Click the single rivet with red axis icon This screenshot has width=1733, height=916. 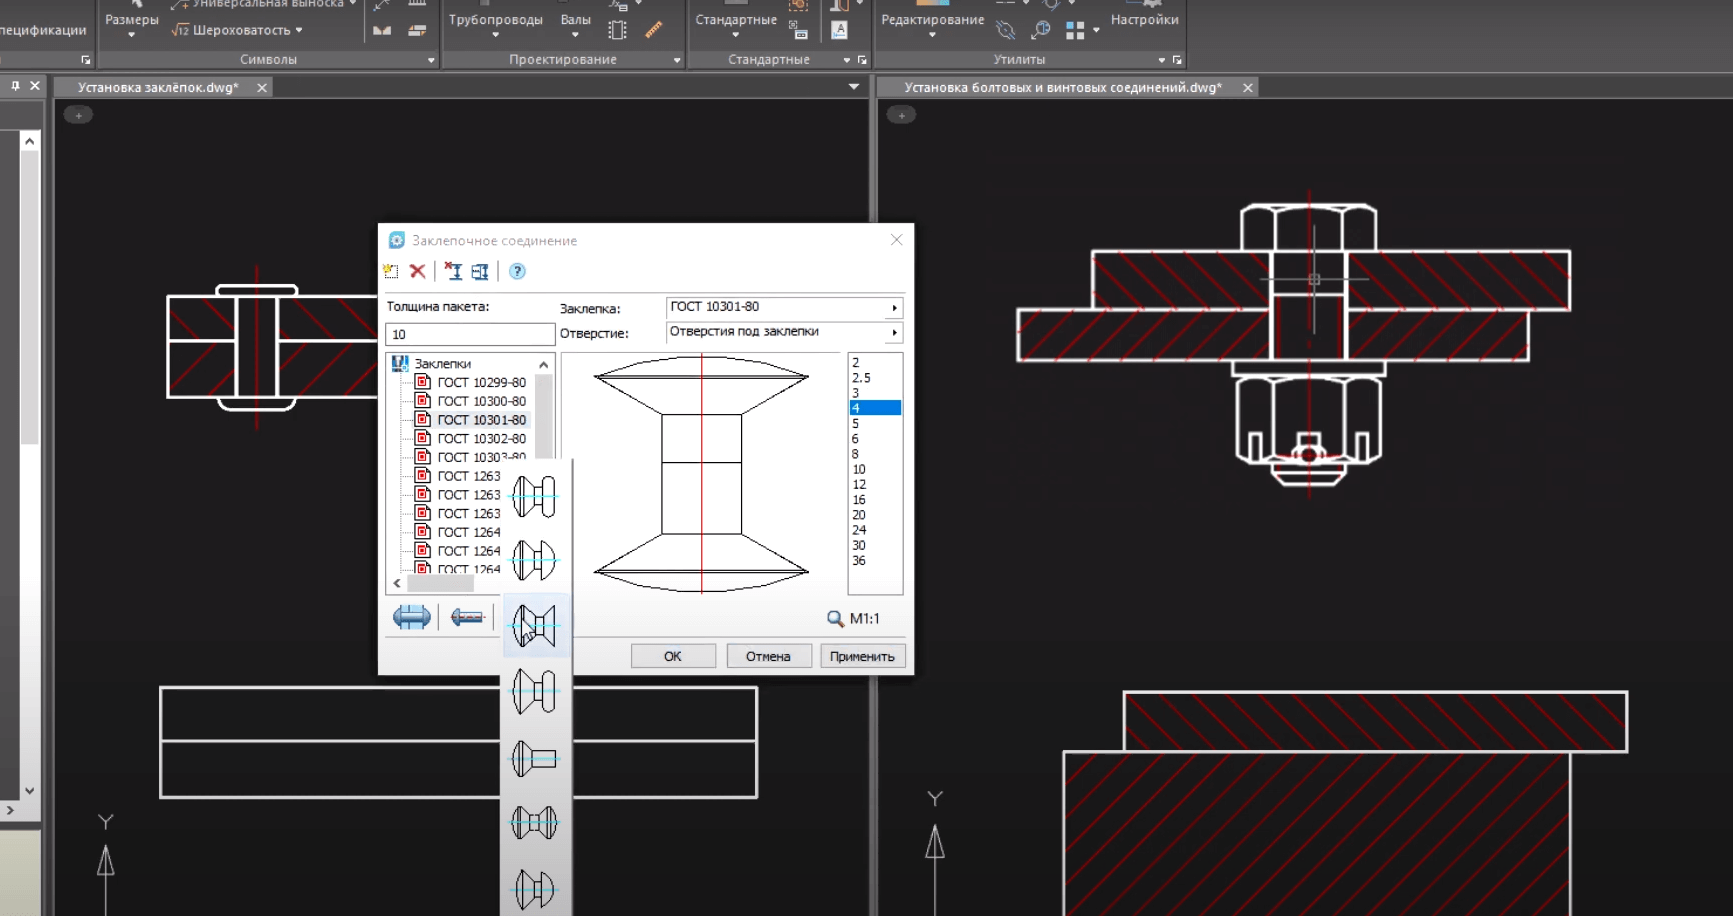pos(467,617)
